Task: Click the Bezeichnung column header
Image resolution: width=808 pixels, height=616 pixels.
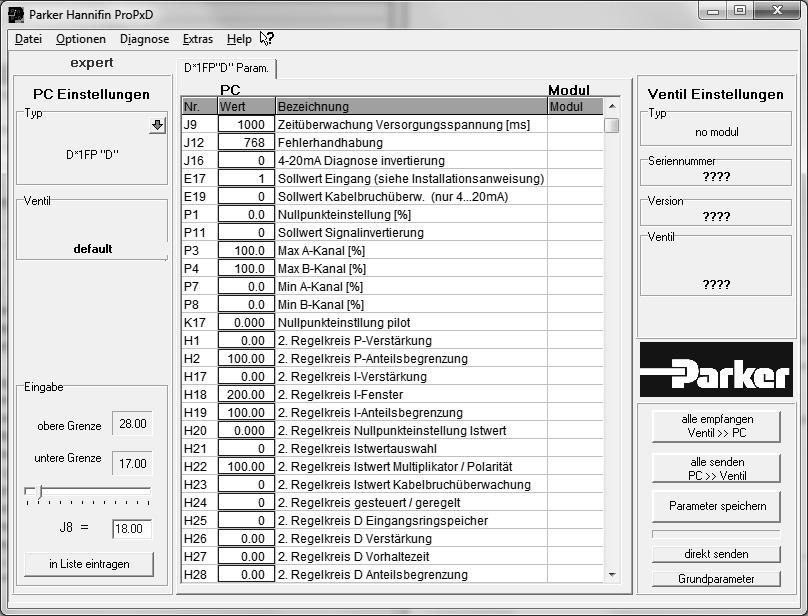Action: pos(411,106)
